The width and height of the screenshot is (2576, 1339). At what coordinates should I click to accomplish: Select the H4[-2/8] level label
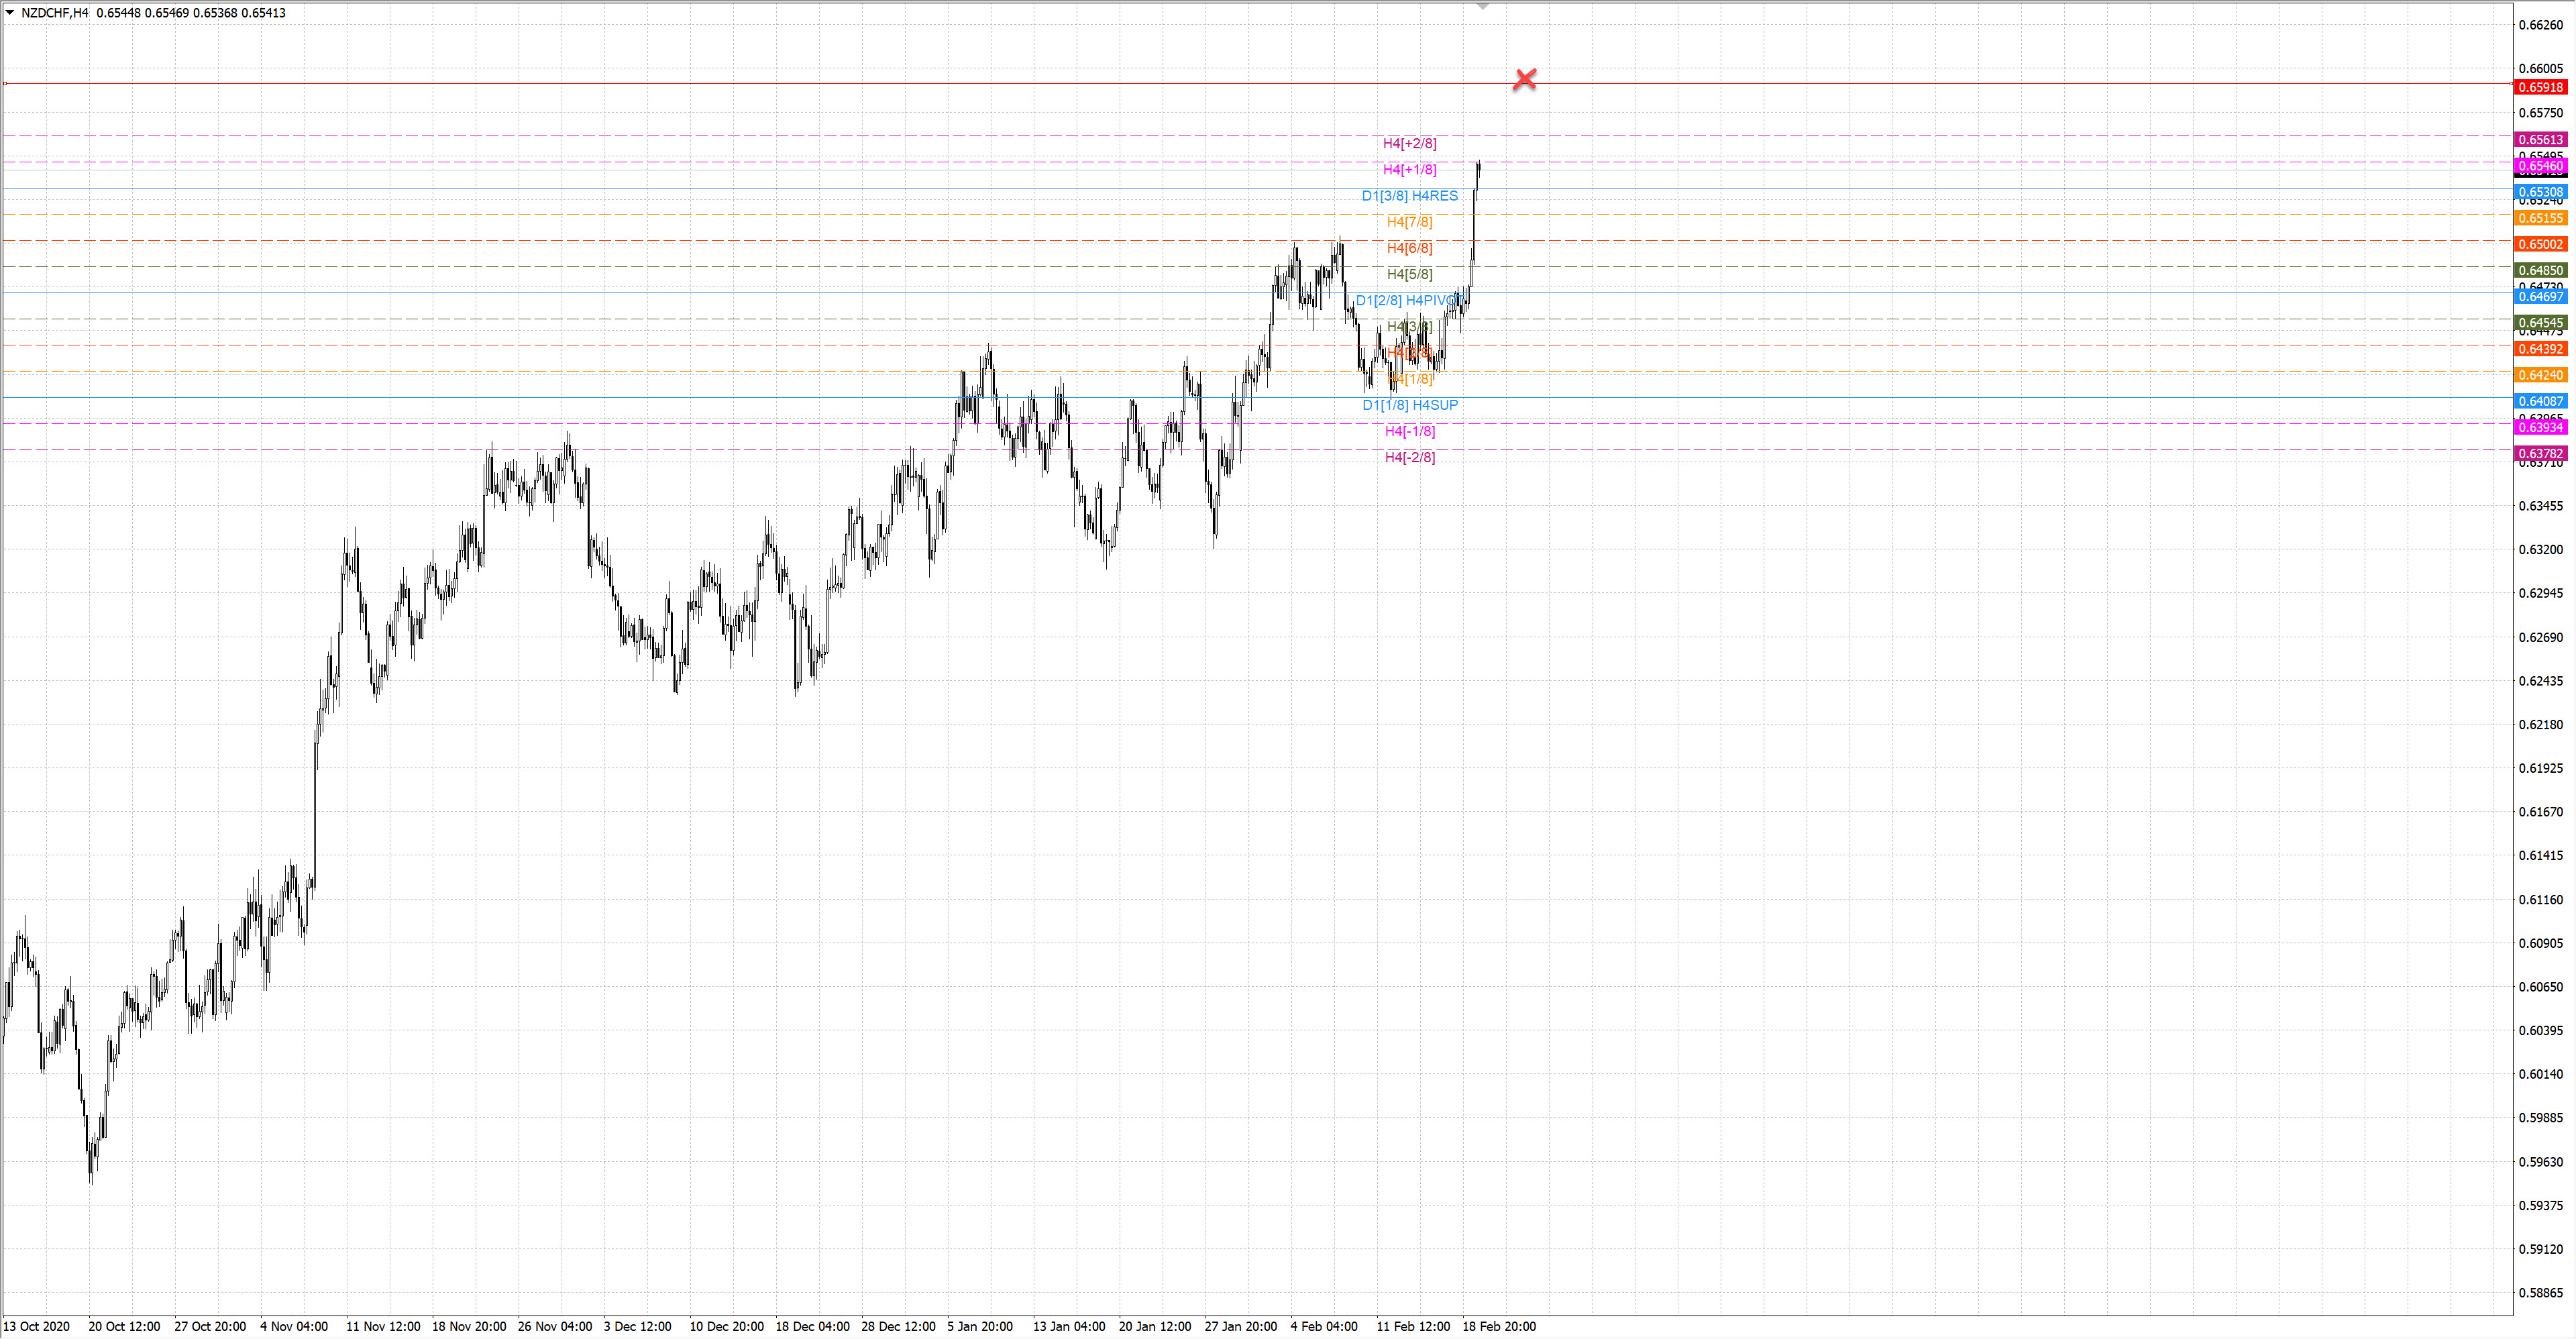(1409, 458)
